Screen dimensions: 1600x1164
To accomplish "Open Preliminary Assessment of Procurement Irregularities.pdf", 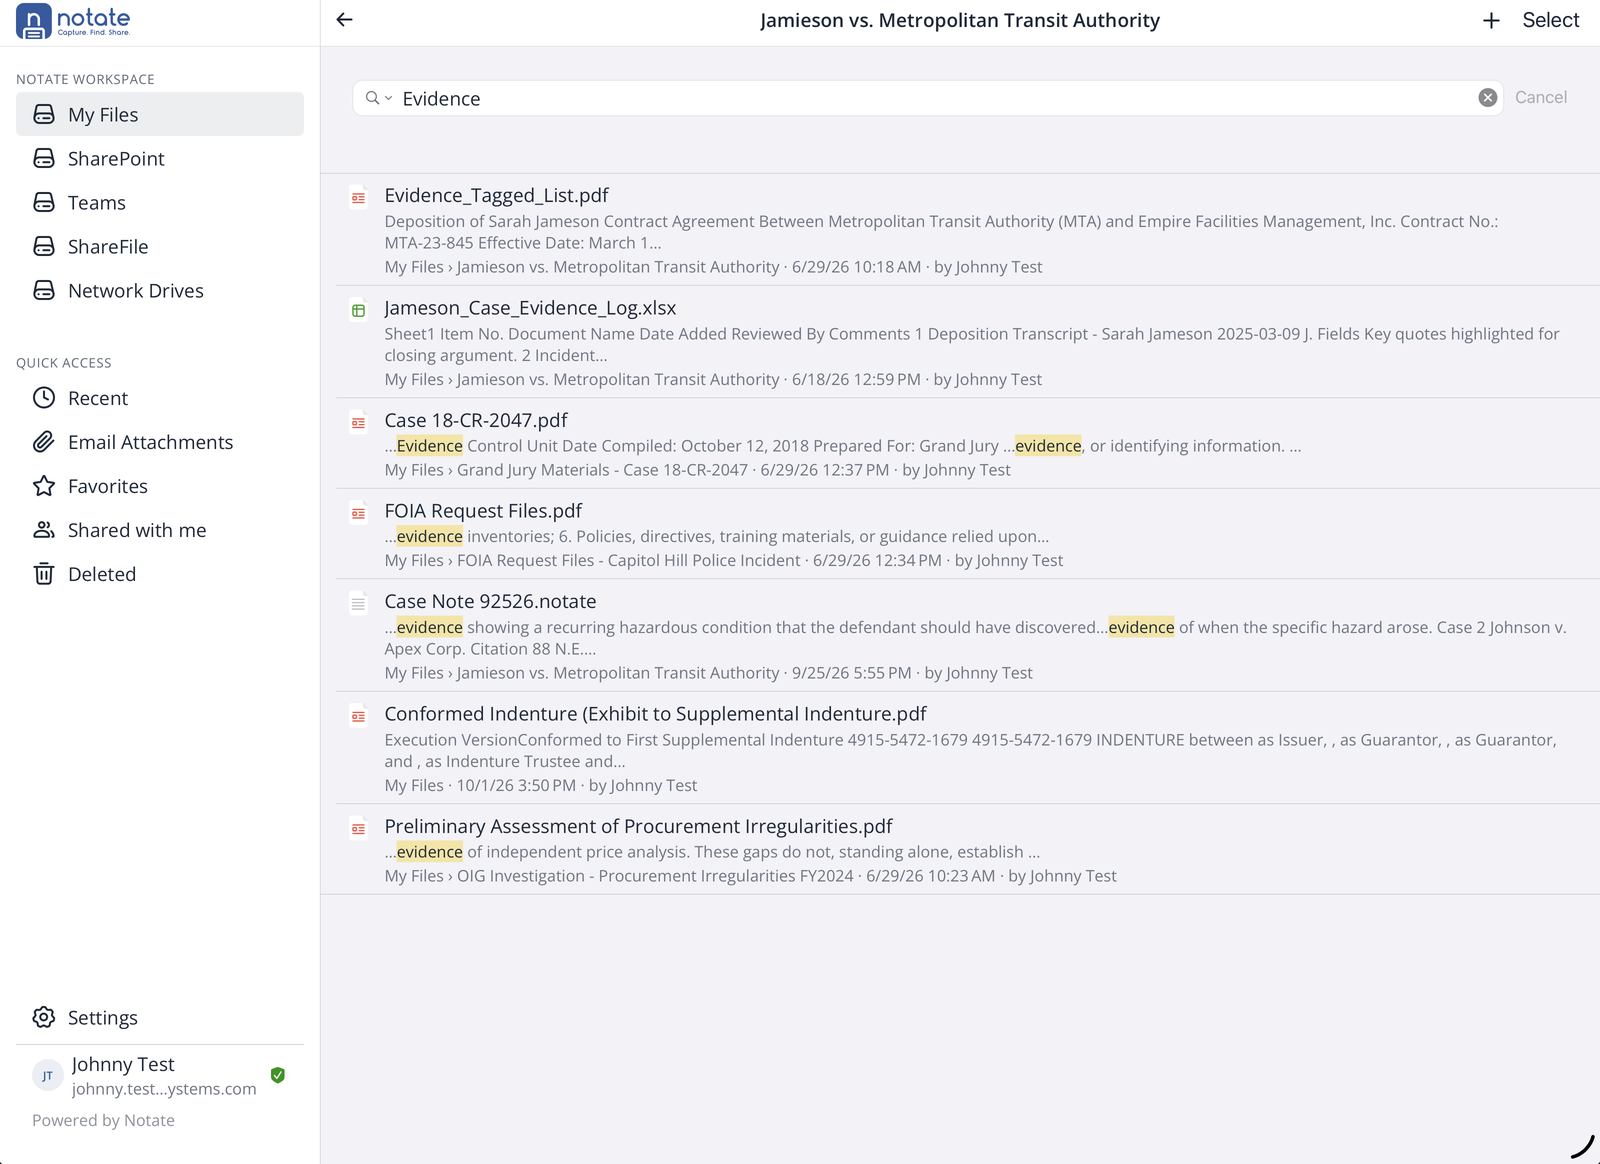I will [960, 850].
